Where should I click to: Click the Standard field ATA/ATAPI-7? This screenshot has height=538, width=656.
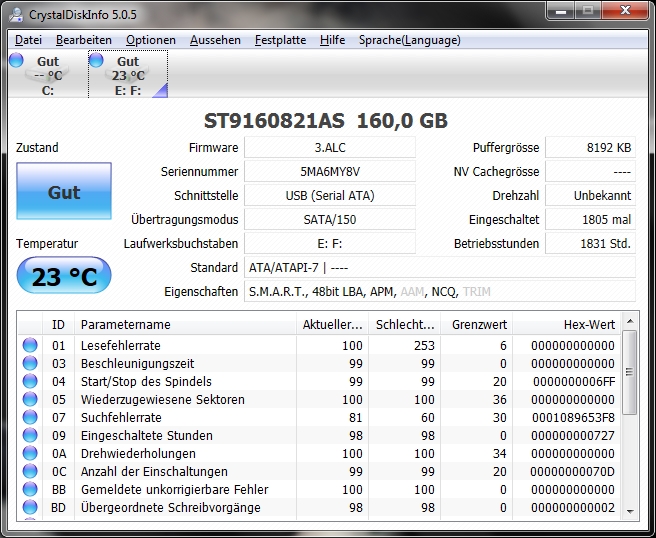tap(440, 267)
